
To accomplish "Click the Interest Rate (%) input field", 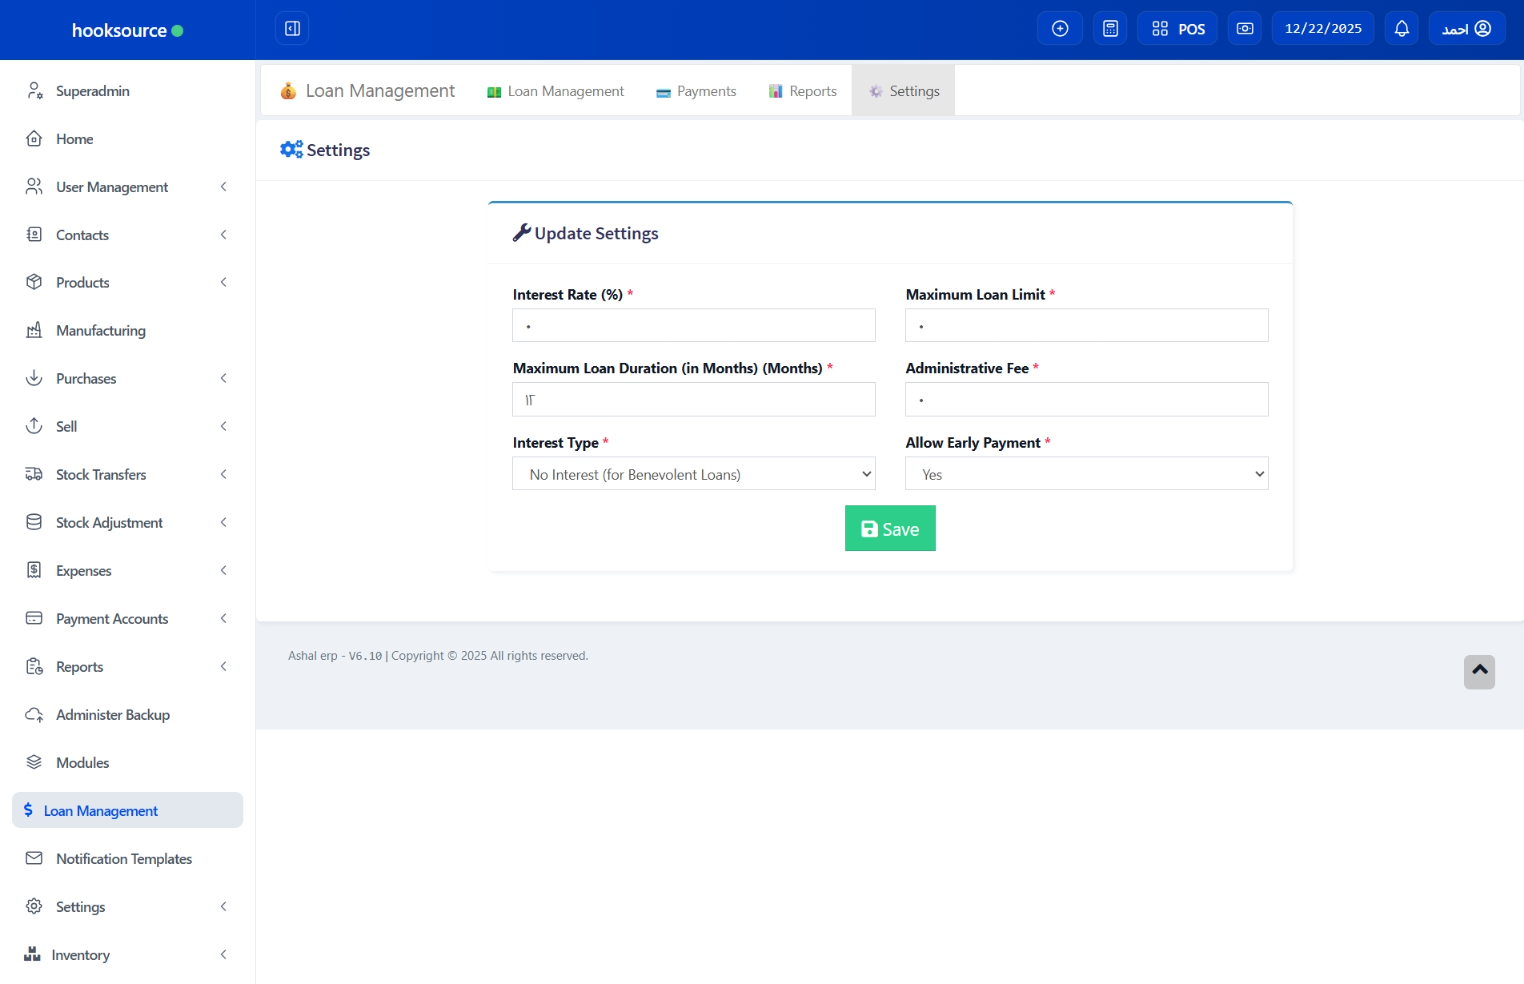I will point(693,326).
